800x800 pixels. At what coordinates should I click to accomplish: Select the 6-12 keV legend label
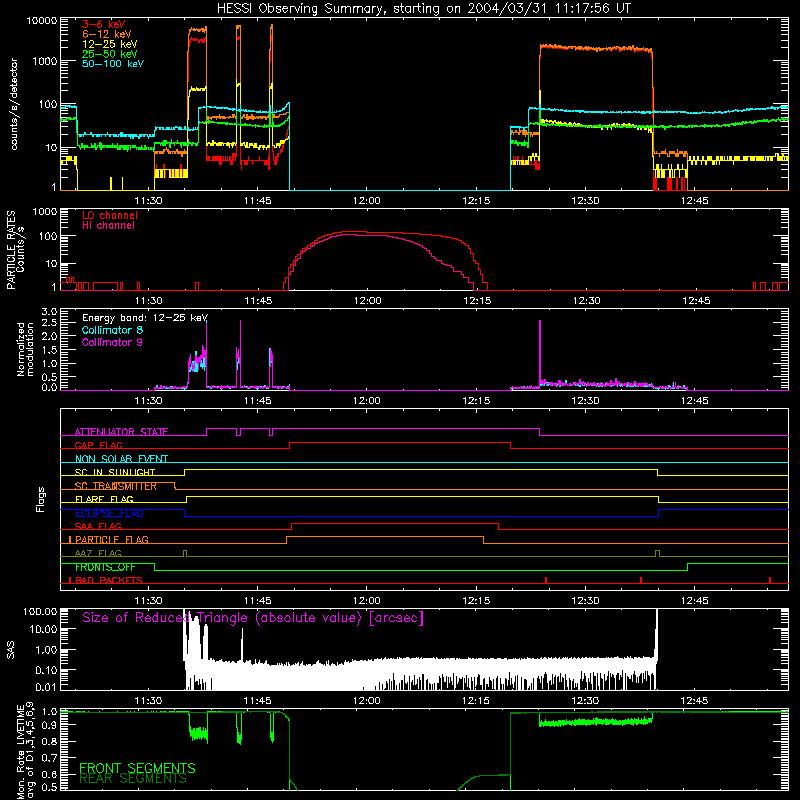coord(107,34)
